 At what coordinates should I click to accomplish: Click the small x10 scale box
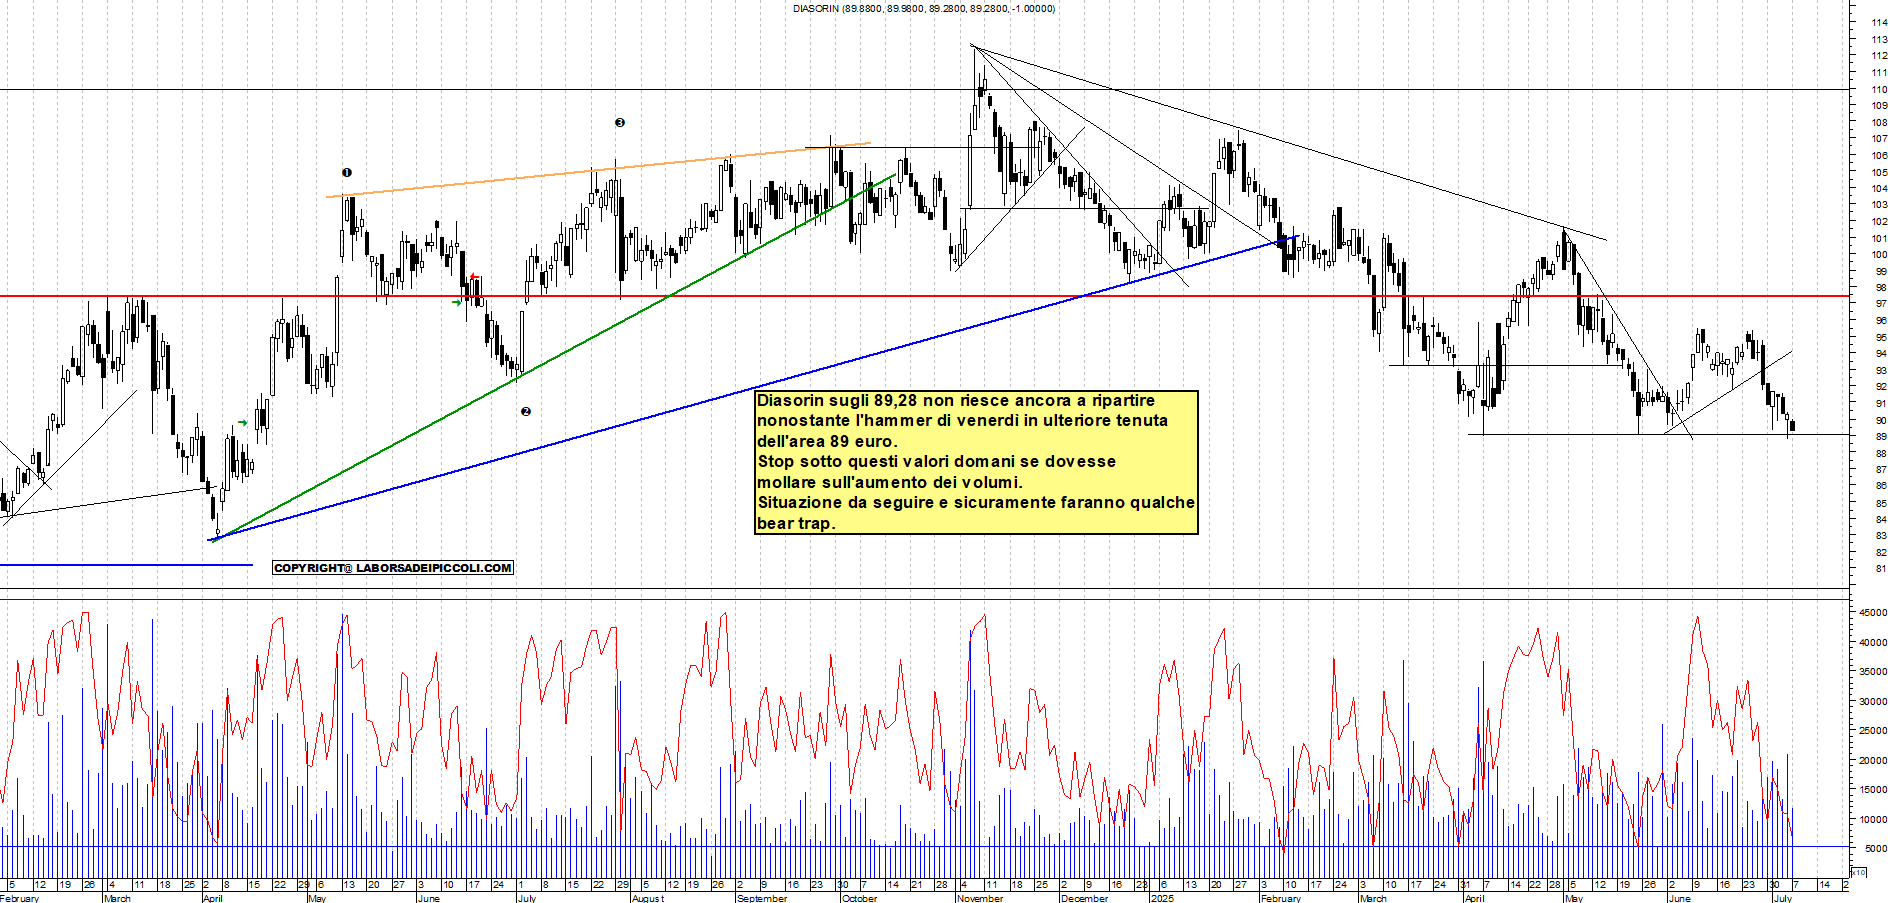click(x=1859, y=873)
